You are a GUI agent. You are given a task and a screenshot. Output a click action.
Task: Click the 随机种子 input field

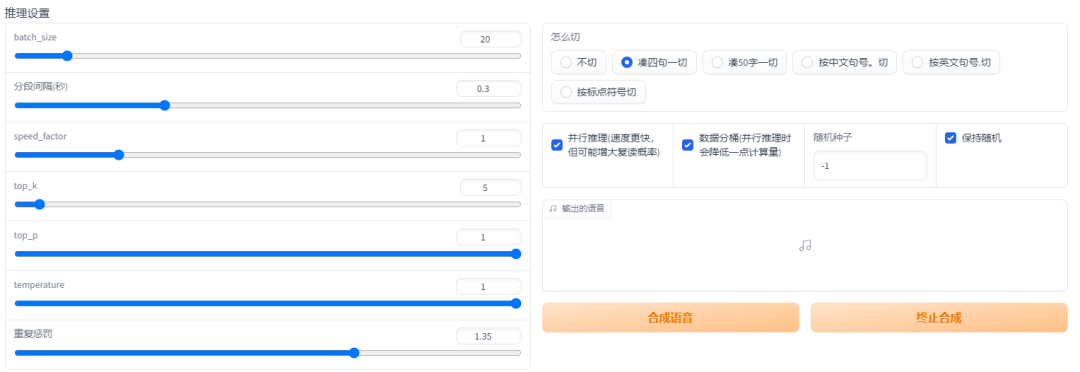[870, 166]
